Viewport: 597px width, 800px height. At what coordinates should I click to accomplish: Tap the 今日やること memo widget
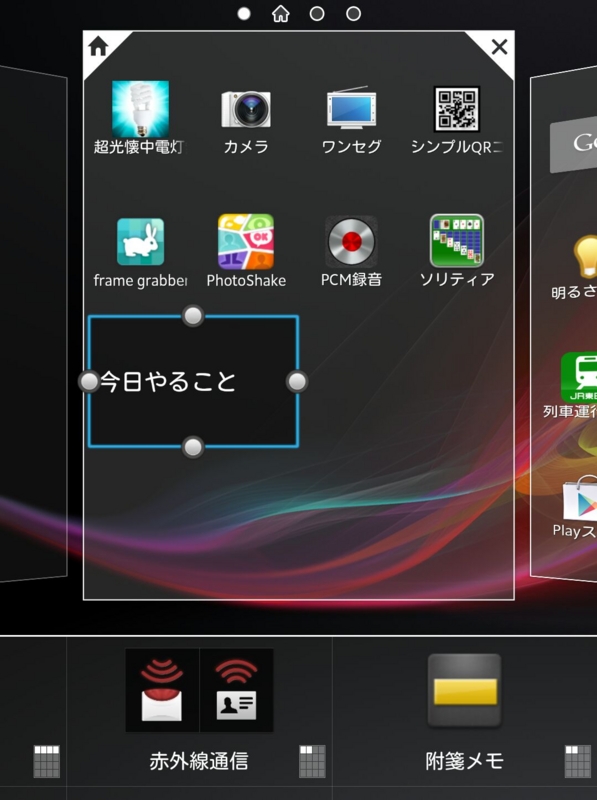pos(193,382)
